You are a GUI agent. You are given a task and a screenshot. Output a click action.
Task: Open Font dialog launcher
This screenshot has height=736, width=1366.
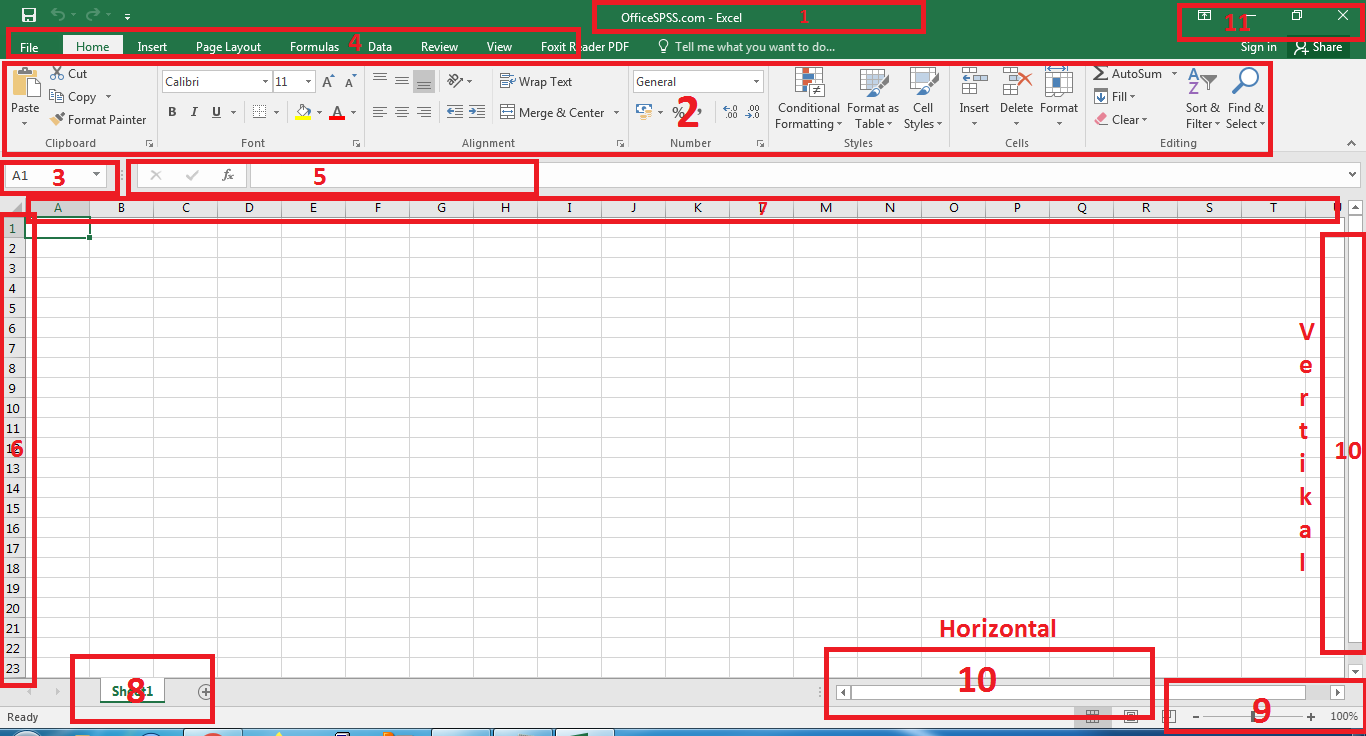(x=354, y=144)
